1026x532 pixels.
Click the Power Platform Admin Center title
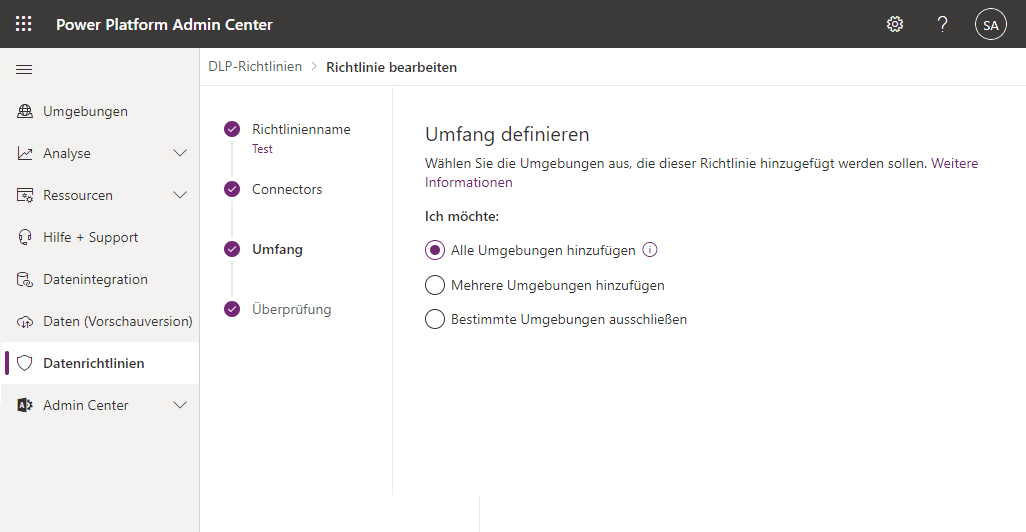[164, 24]
